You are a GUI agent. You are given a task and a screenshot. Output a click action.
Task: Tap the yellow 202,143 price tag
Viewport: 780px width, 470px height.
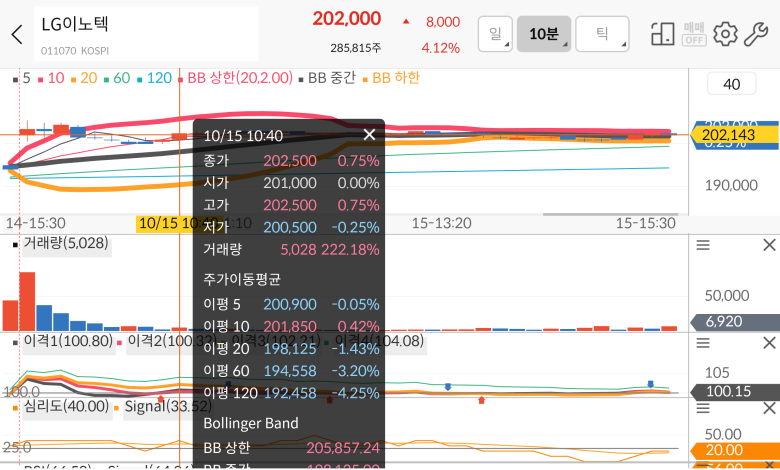pos(734,135)
